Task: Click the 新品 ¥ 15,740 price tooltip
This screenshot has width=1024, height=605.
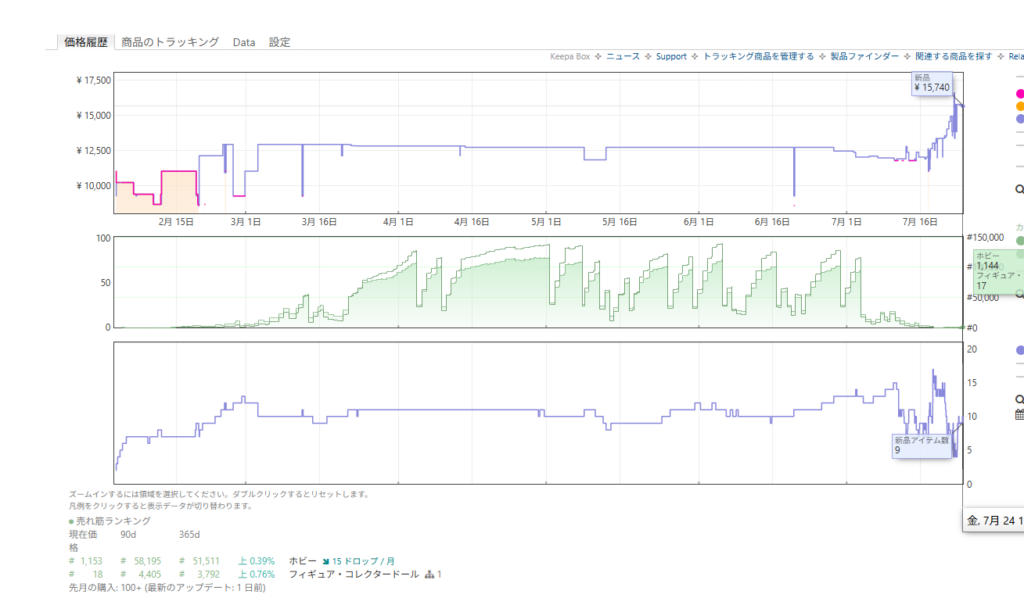Action: pos(932,83)
